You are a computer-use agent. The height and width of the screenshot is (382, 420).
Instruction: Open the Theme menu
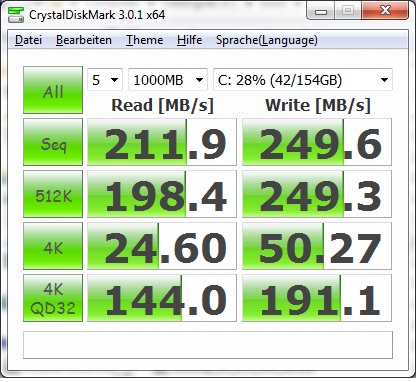pyautogui.click(x=144, y=40)
